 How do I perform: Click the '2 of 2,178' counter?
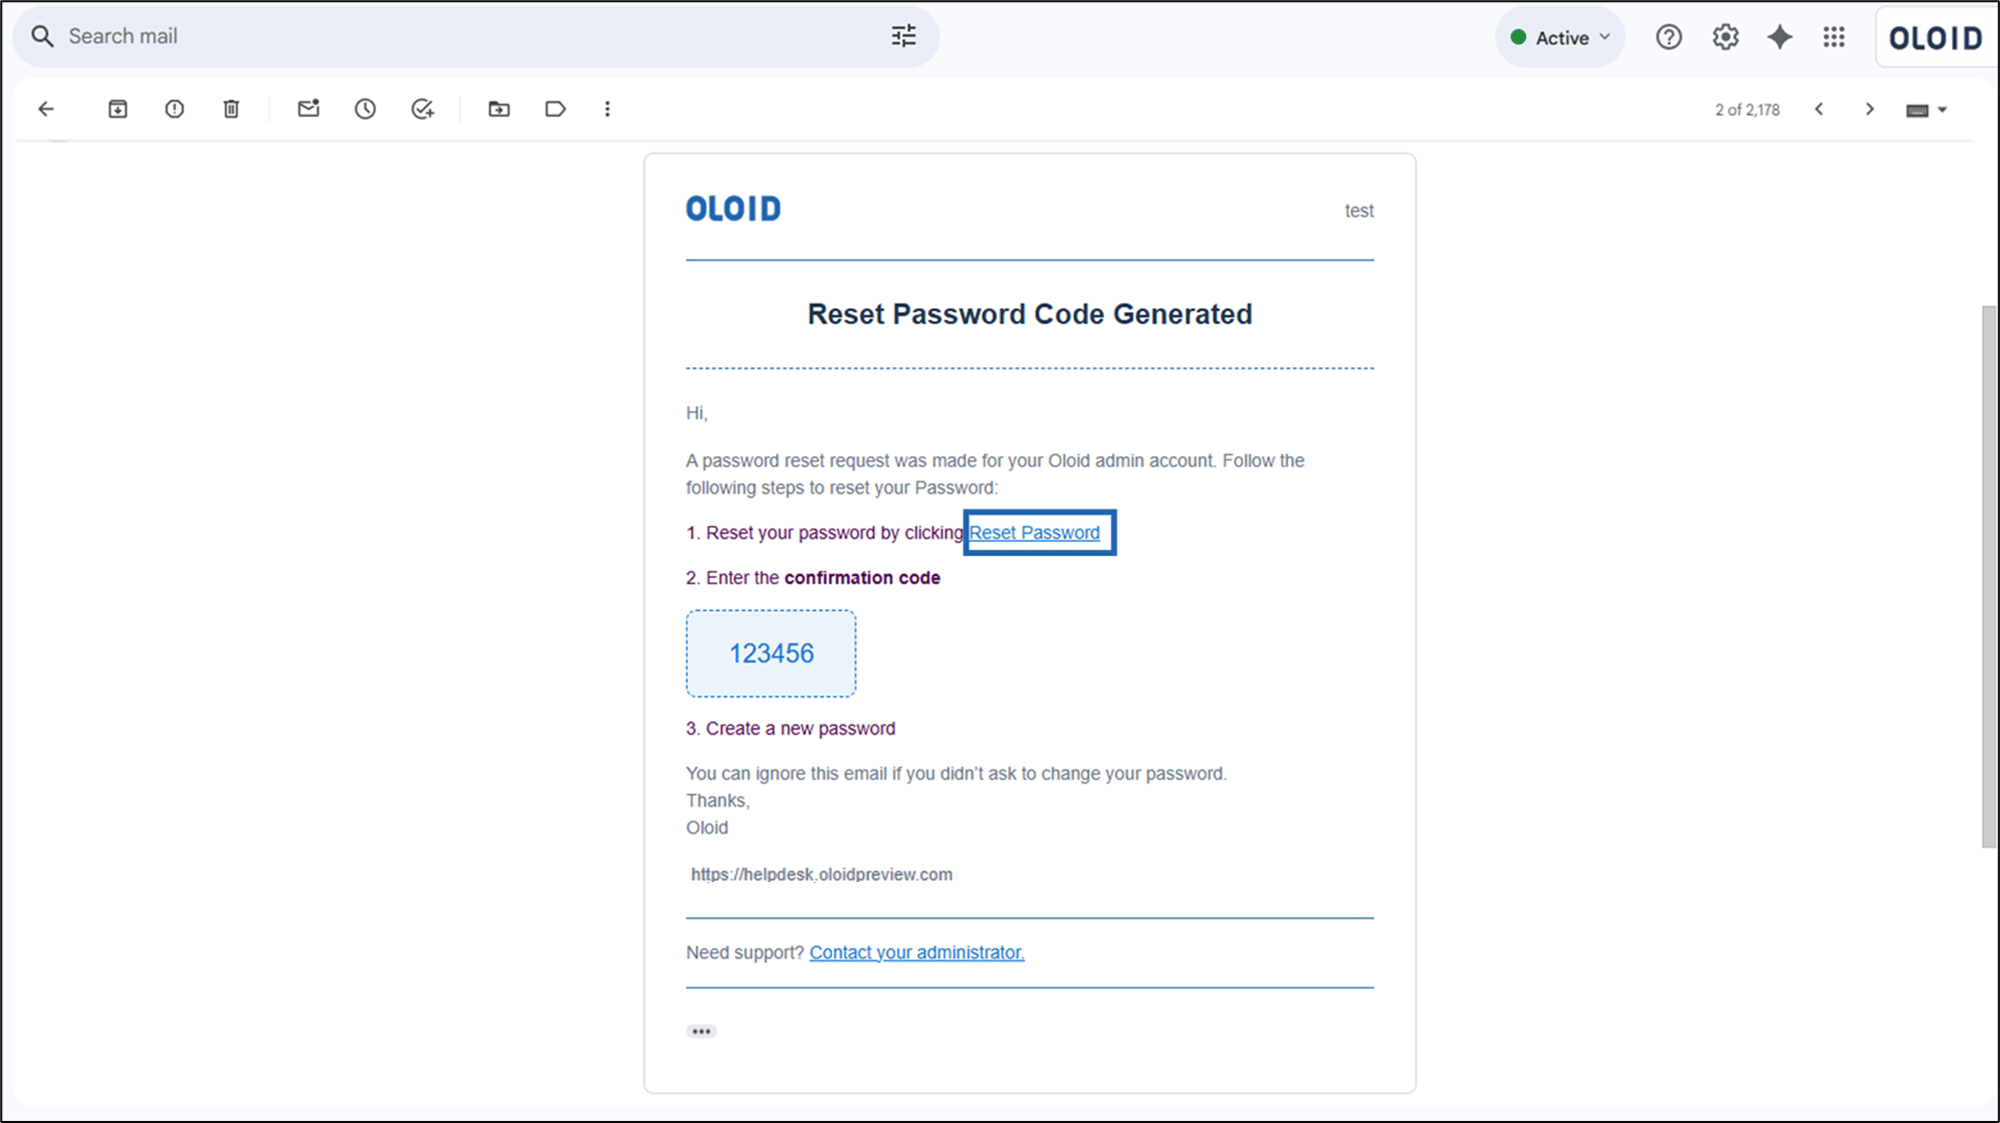tap(1747, 110)
